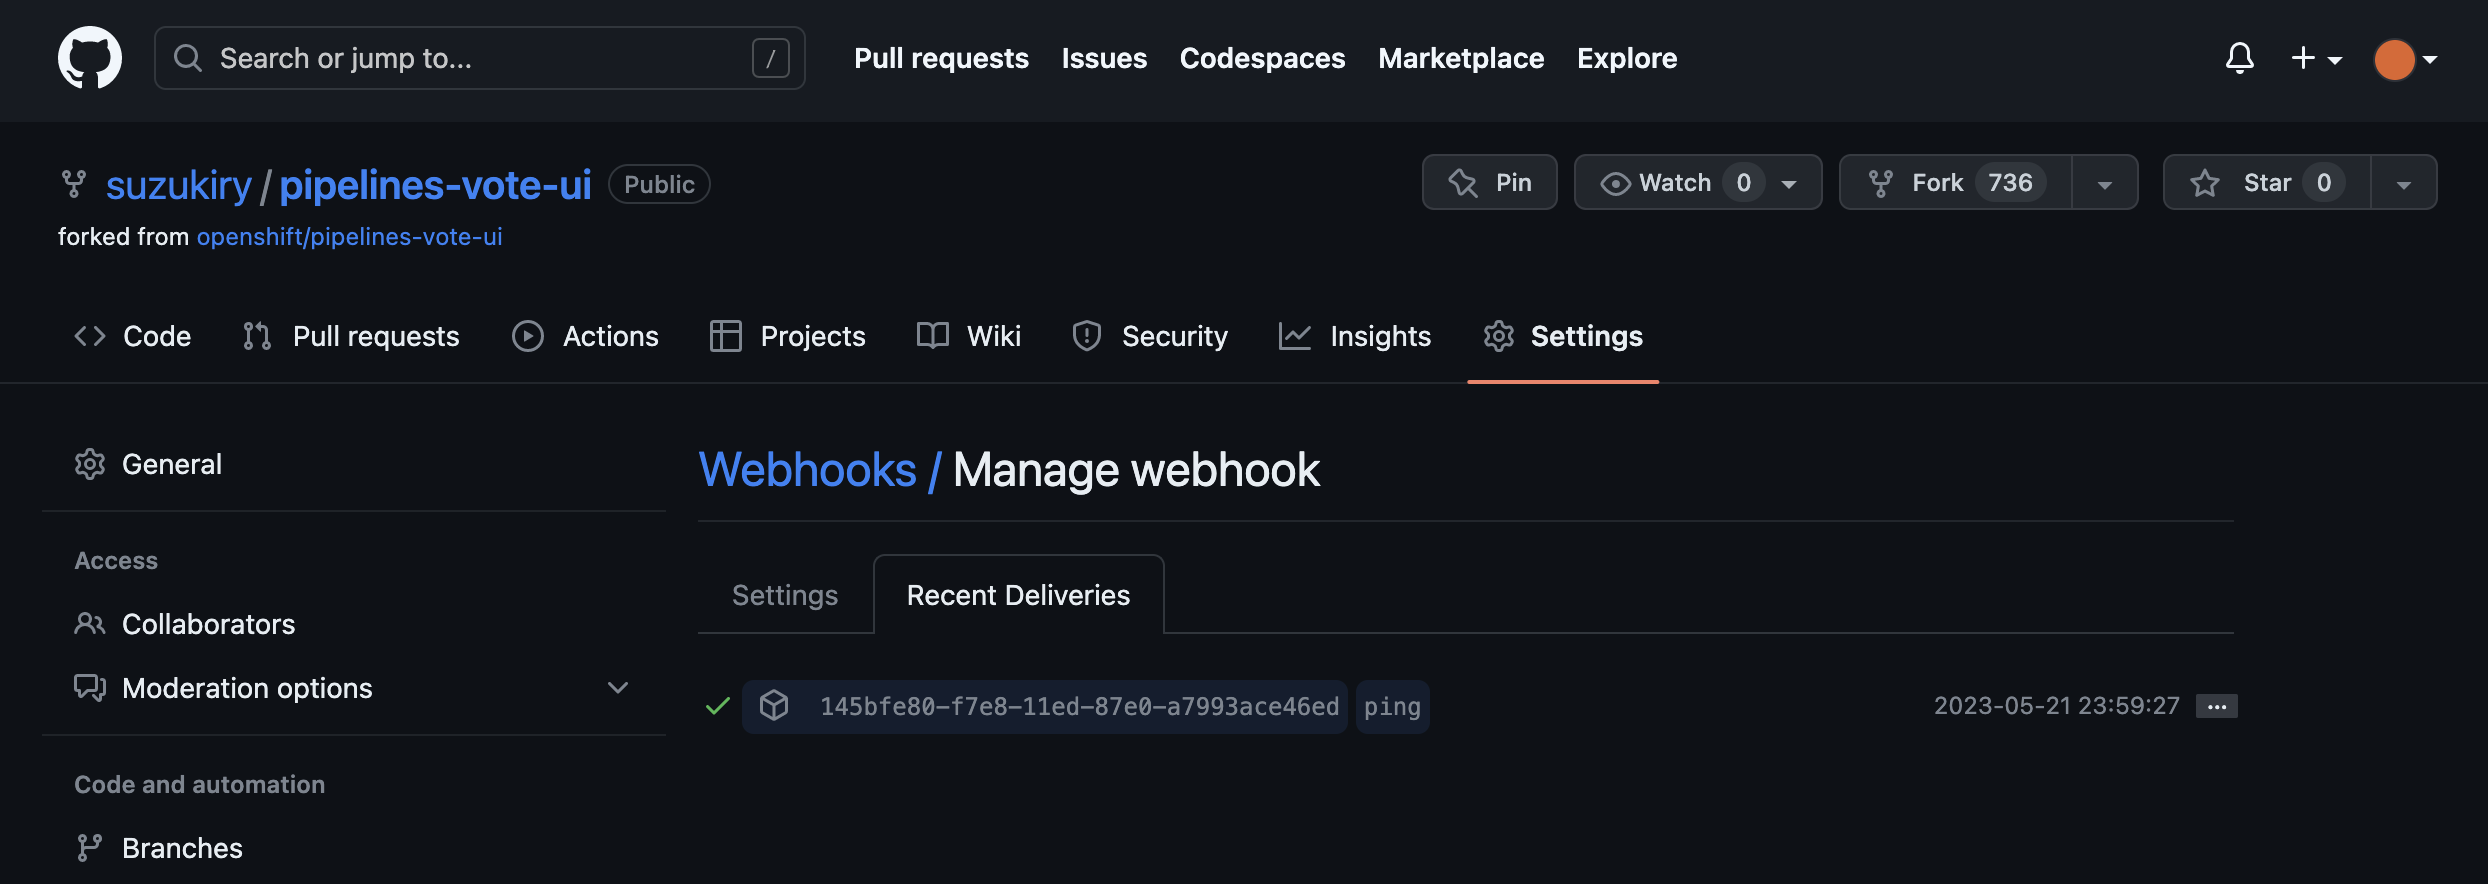The width and height of the screenshot is (2488, 884).
Task: Click the slash shortcut key badge
Action: 770,58
